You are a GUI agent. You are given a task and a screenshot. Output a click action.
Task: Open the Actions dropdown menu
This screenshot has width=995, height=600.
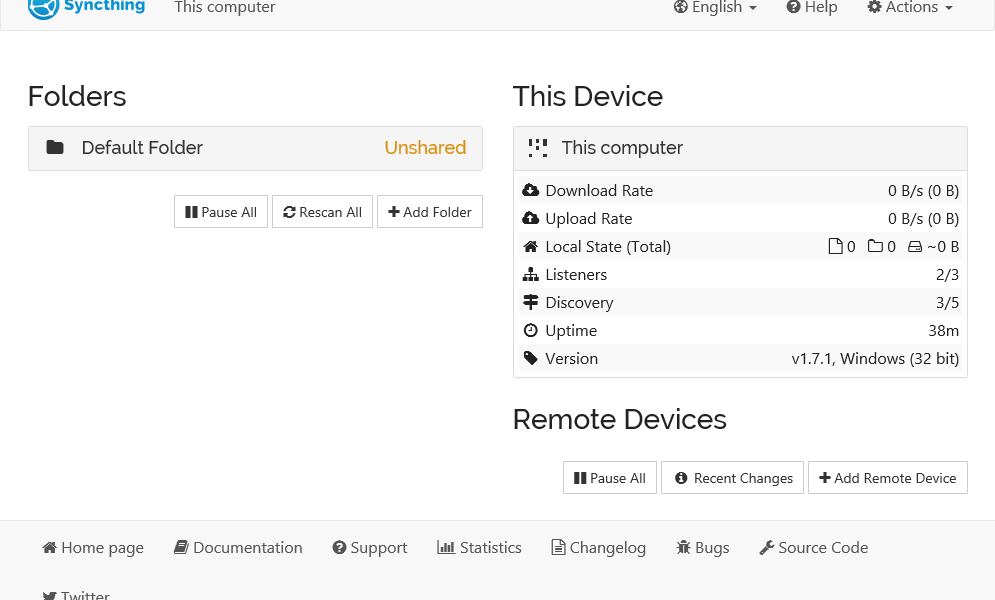pos(909,8)
